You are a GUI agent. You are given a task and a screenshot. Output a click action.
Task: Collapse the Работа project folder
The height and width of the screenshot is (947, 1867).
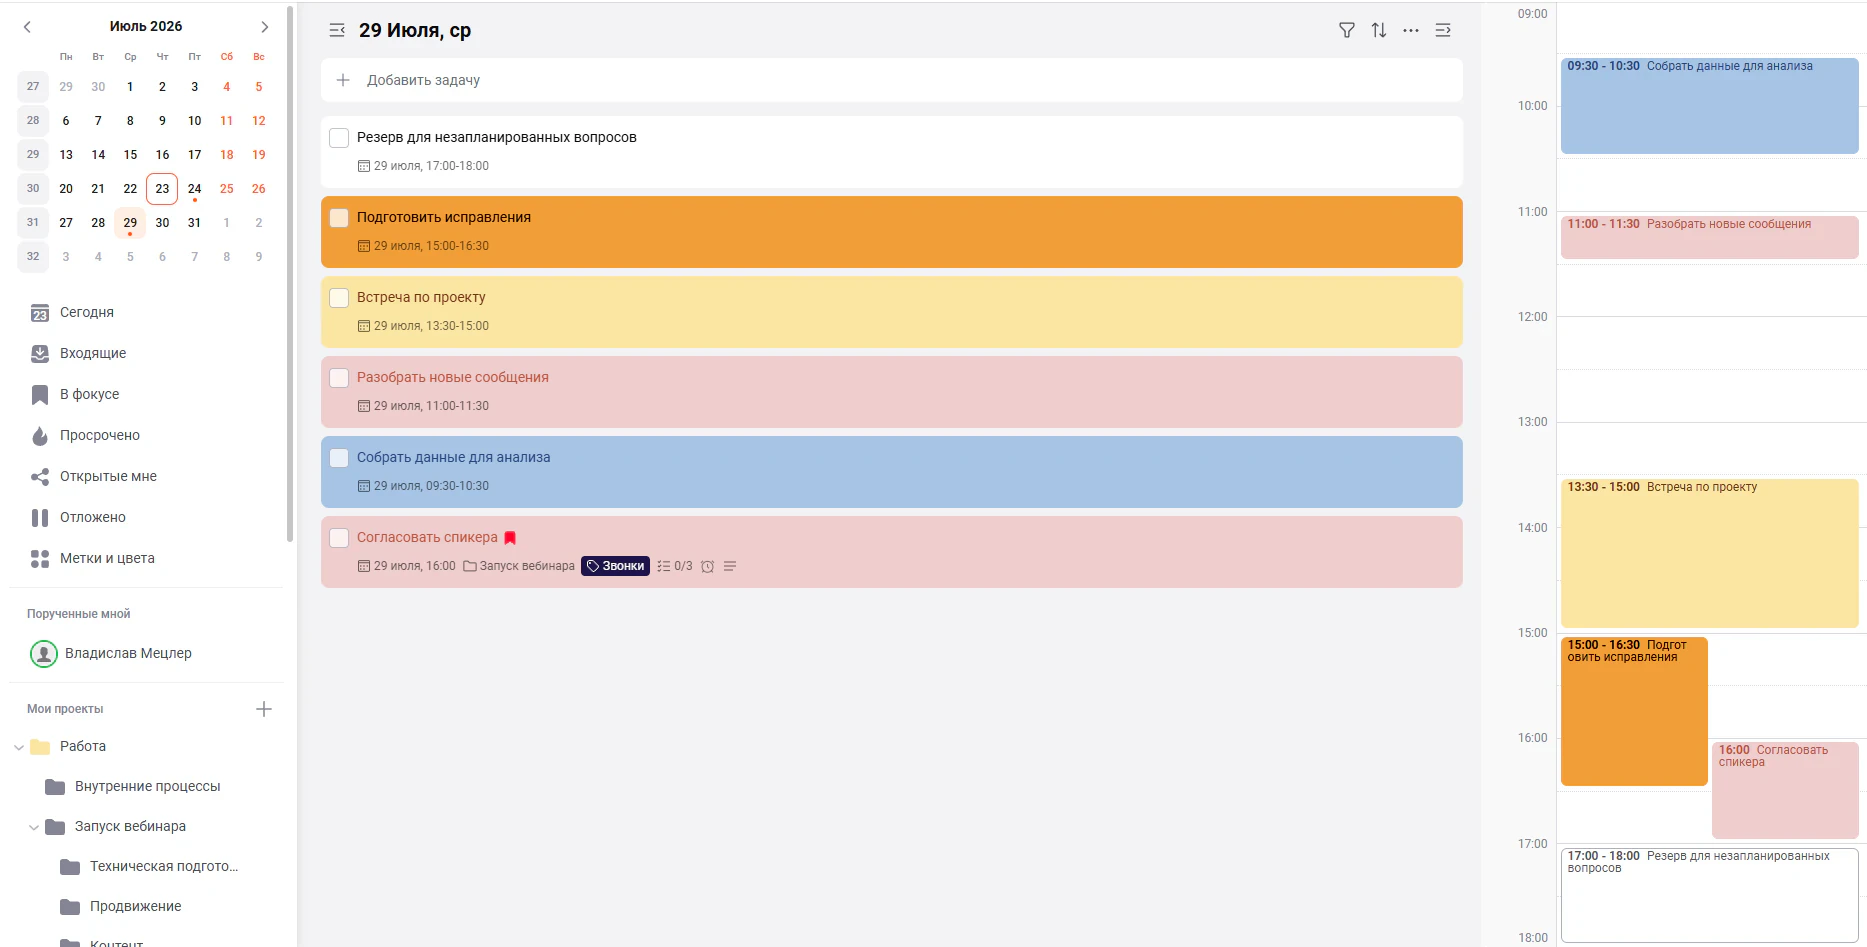19,747
